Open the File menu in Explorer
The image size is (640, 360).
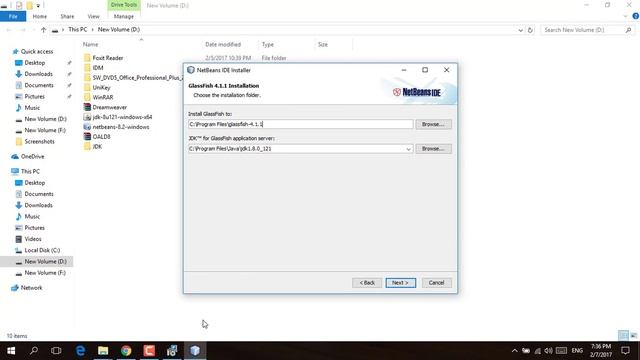[x=13, y=16]
